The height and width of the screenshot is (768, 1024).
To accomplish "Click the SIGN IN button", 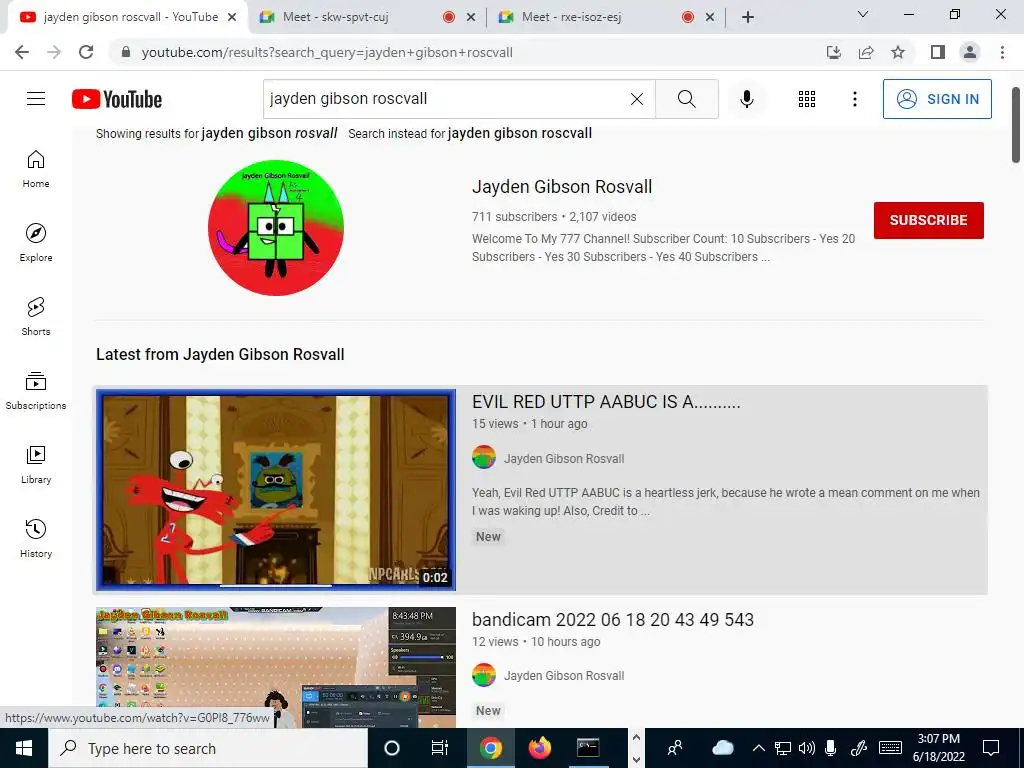I will 937,99.
